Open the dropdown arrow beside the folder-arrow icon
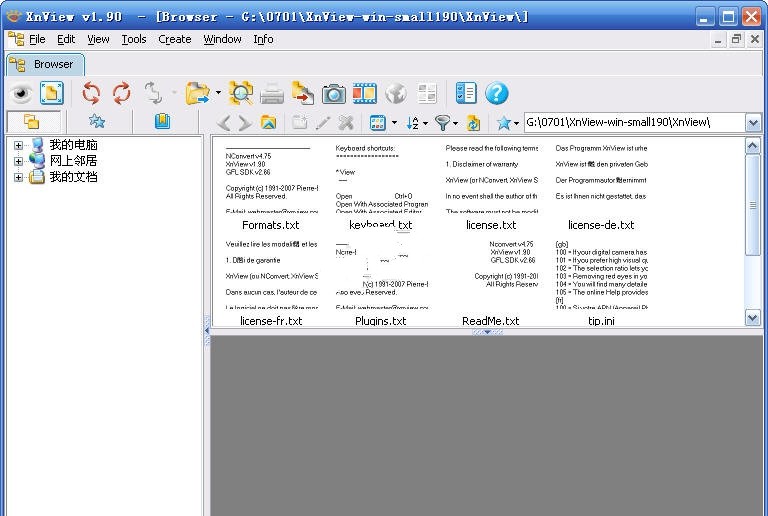This screenshot has width=768, height=516. click(218, 93)
